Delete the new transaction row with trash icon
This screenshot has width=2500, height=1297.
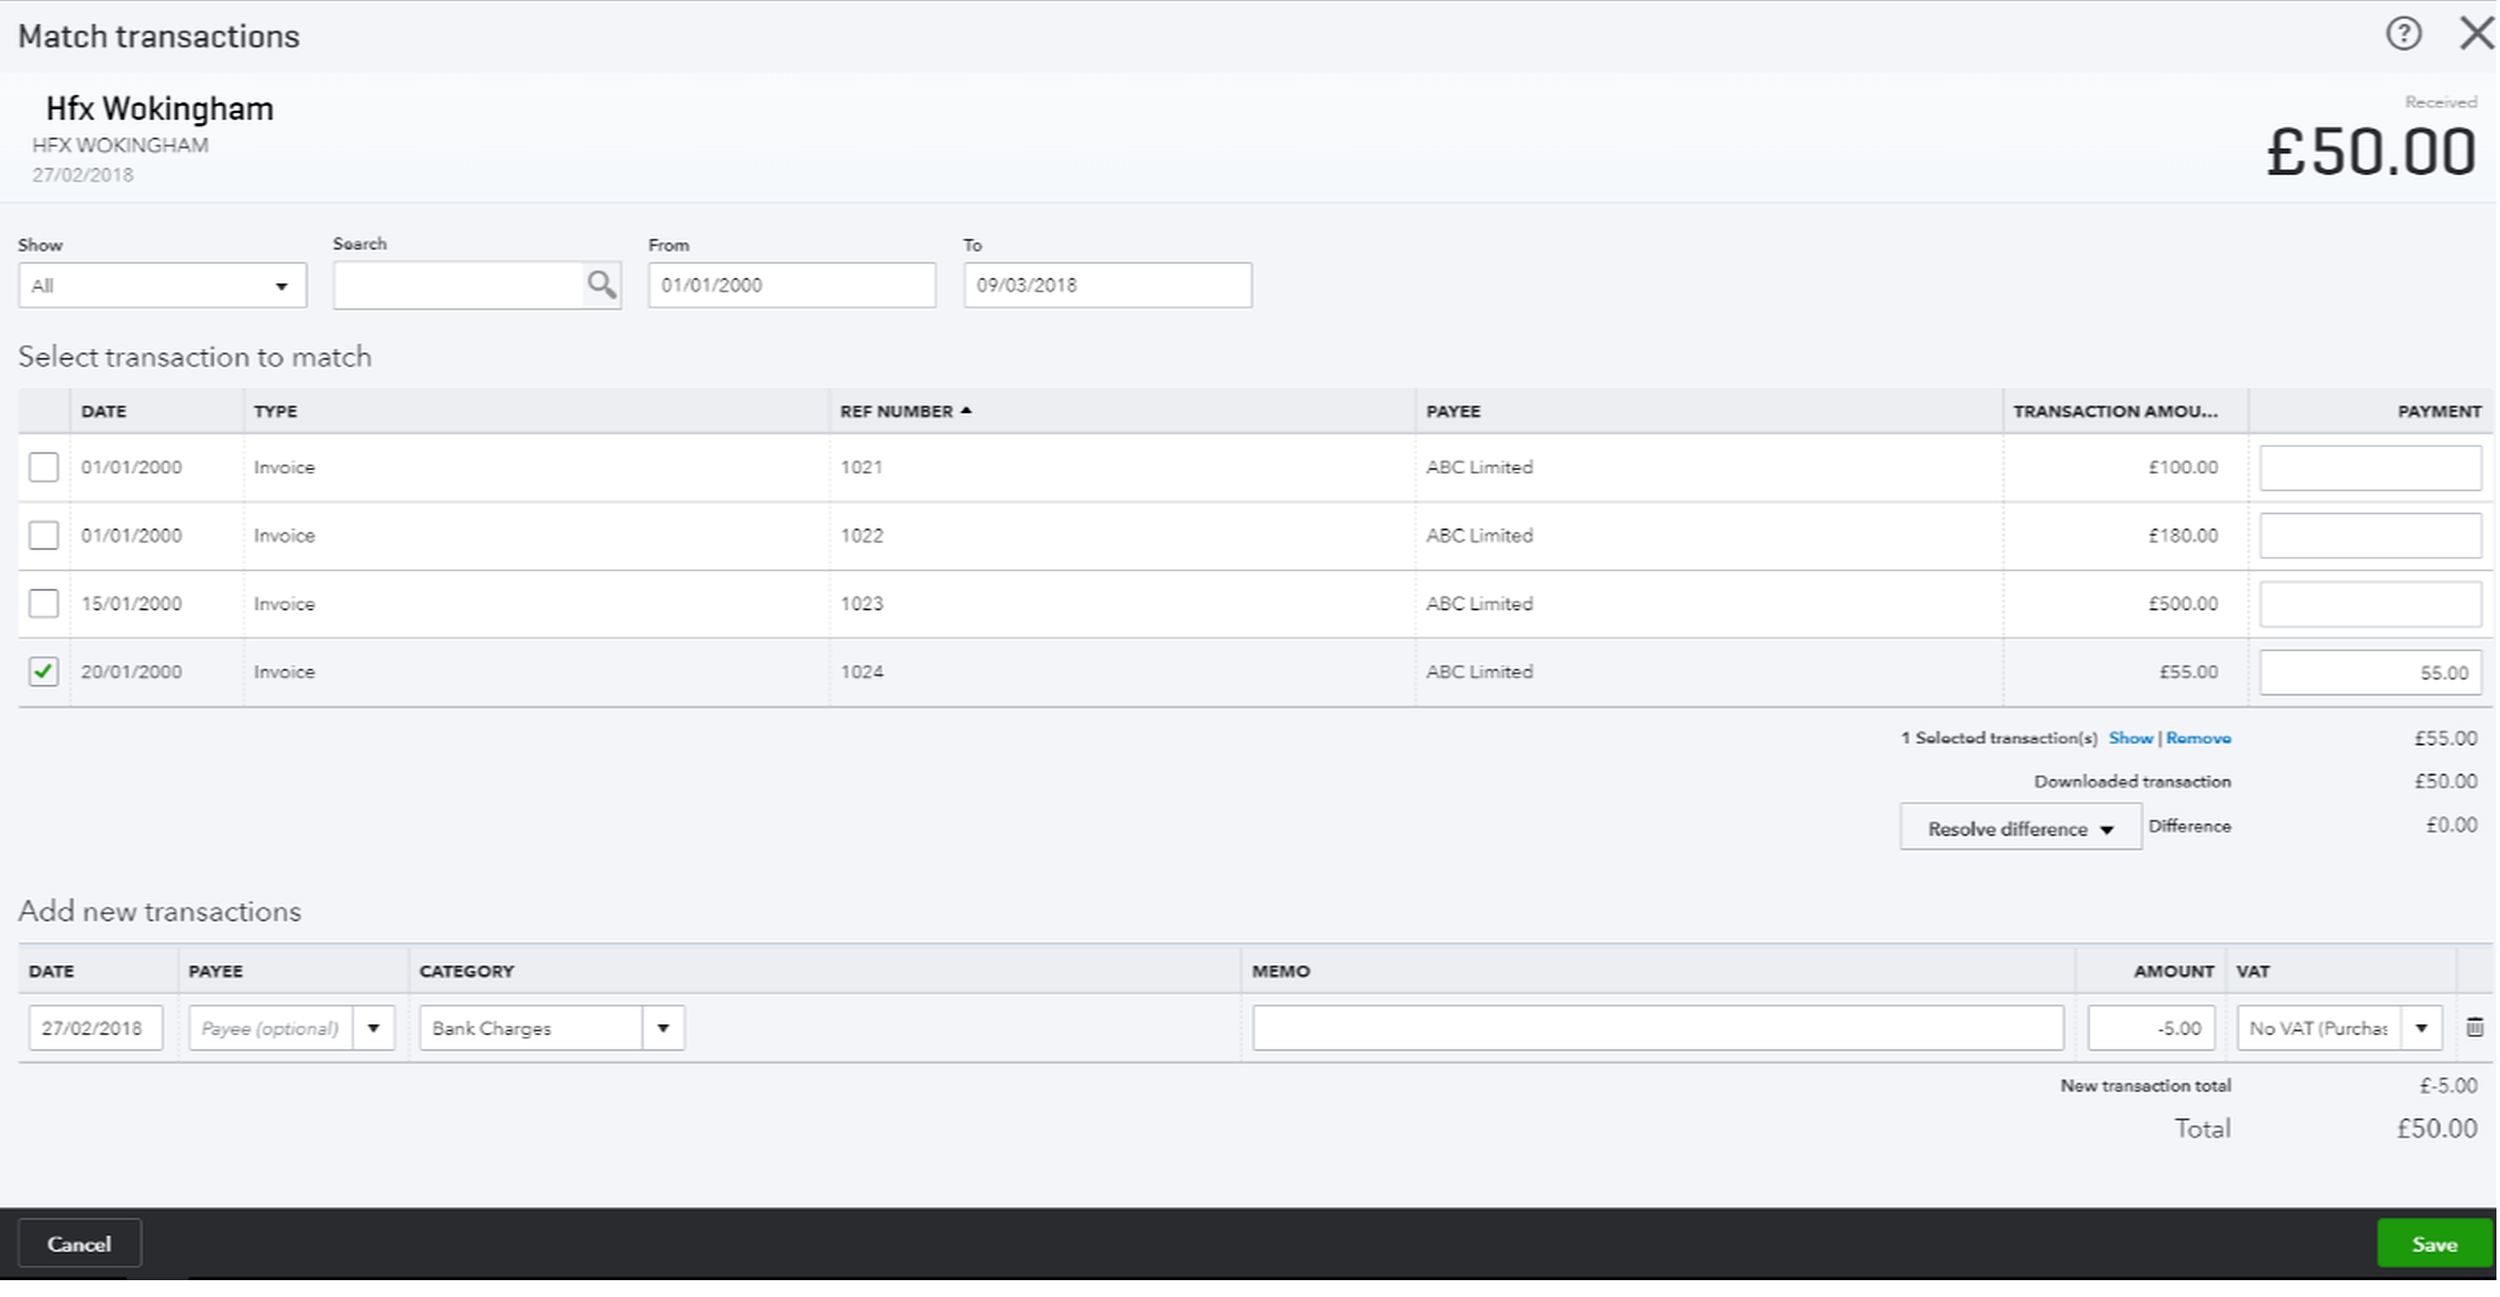pos(2475,1027)
